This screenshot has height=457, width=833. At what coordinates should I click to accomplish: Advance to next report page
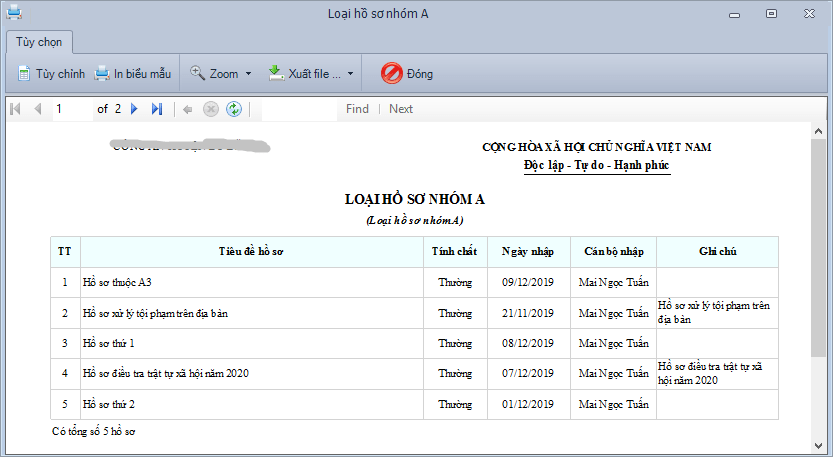135,109
